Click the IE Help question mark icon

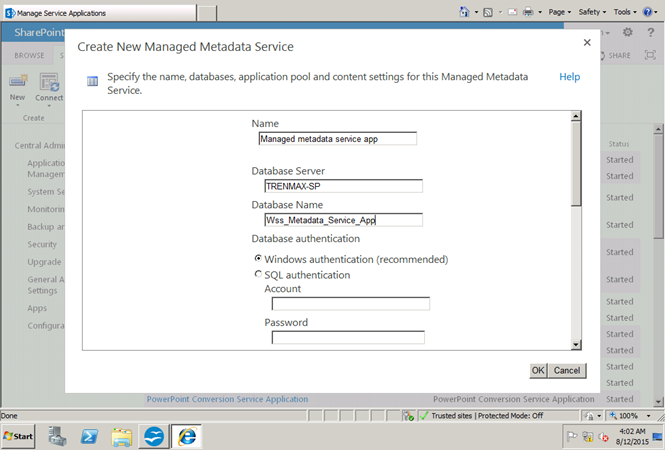pyautogui.click(x=647, y=12)
